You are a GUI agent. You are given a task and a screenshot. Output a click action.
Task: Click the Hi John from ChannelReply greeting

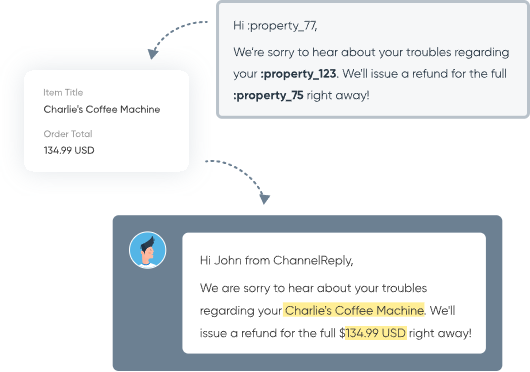click(x=276, y=260)
